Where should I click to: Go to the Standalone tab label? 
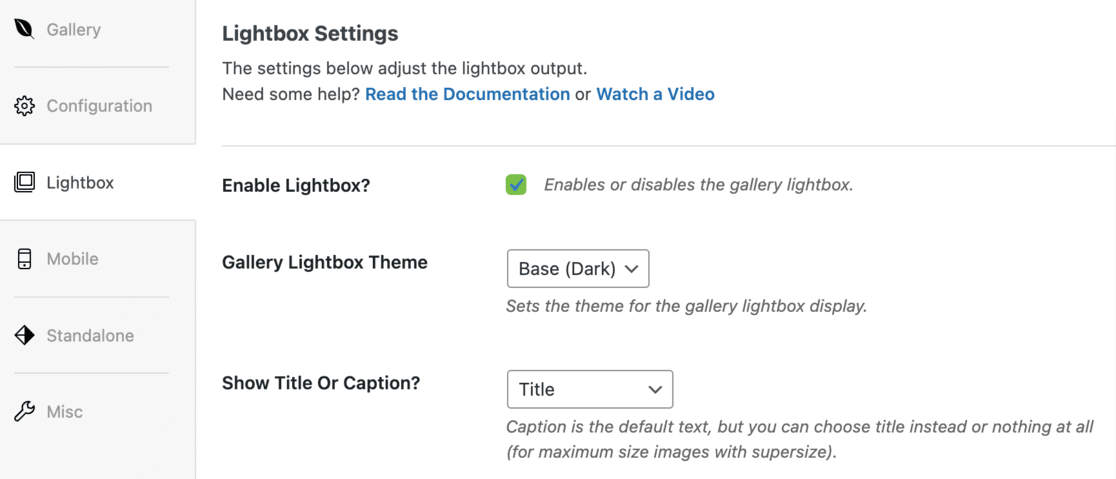click(x=90, y=336)
